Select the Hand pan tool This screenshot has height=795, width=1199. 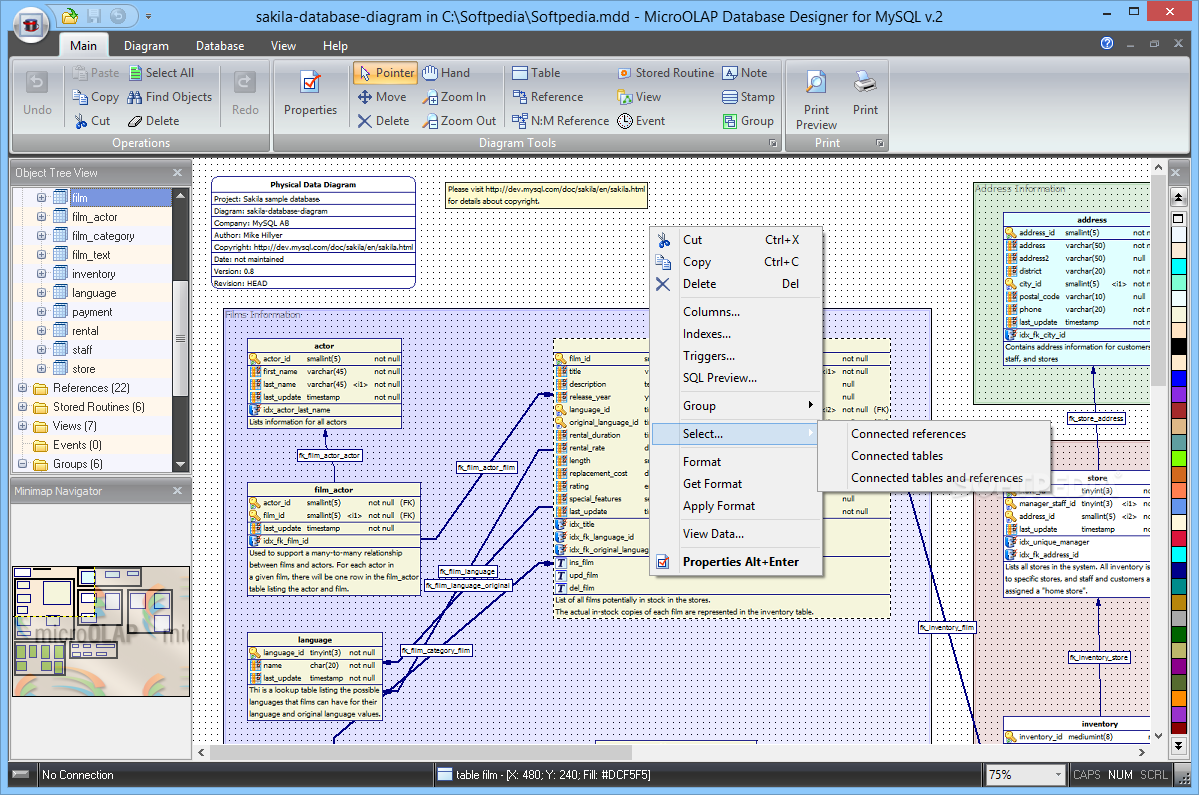(x=446, y=73)
